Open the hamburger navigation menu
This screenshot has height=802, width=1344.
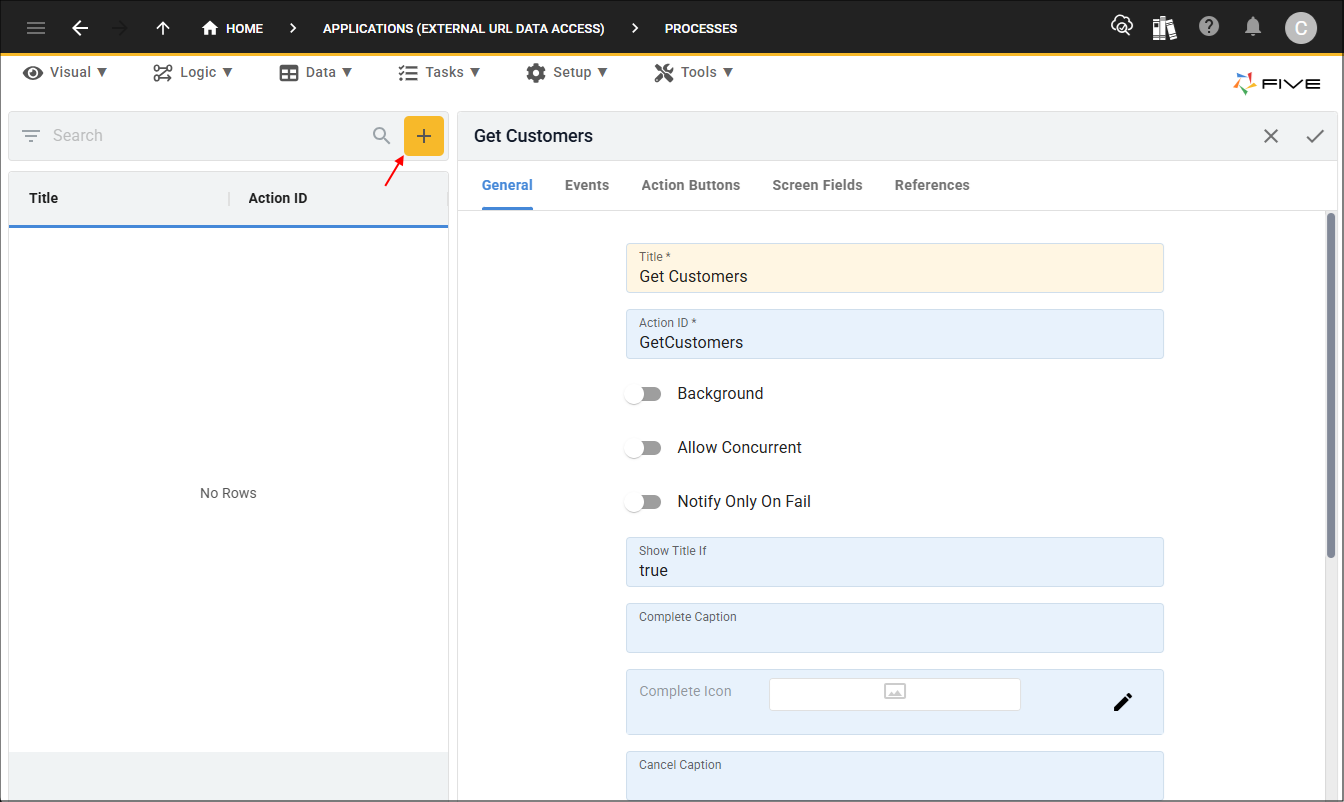36,28
